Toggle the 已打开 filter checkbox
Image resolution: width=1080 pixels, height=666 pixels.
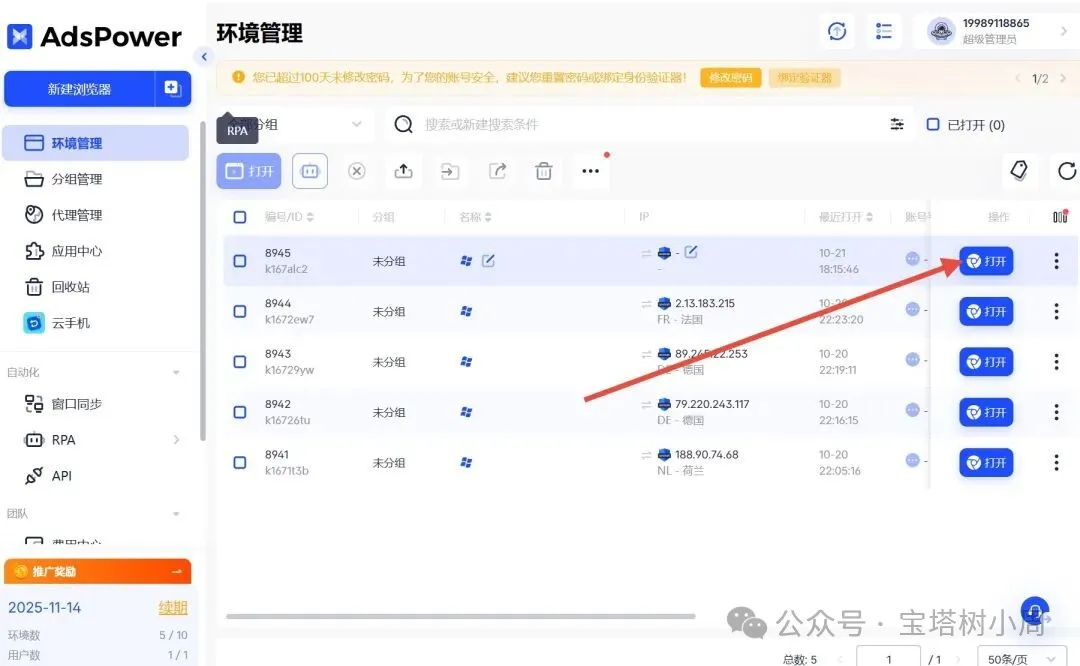coord(933,125)
